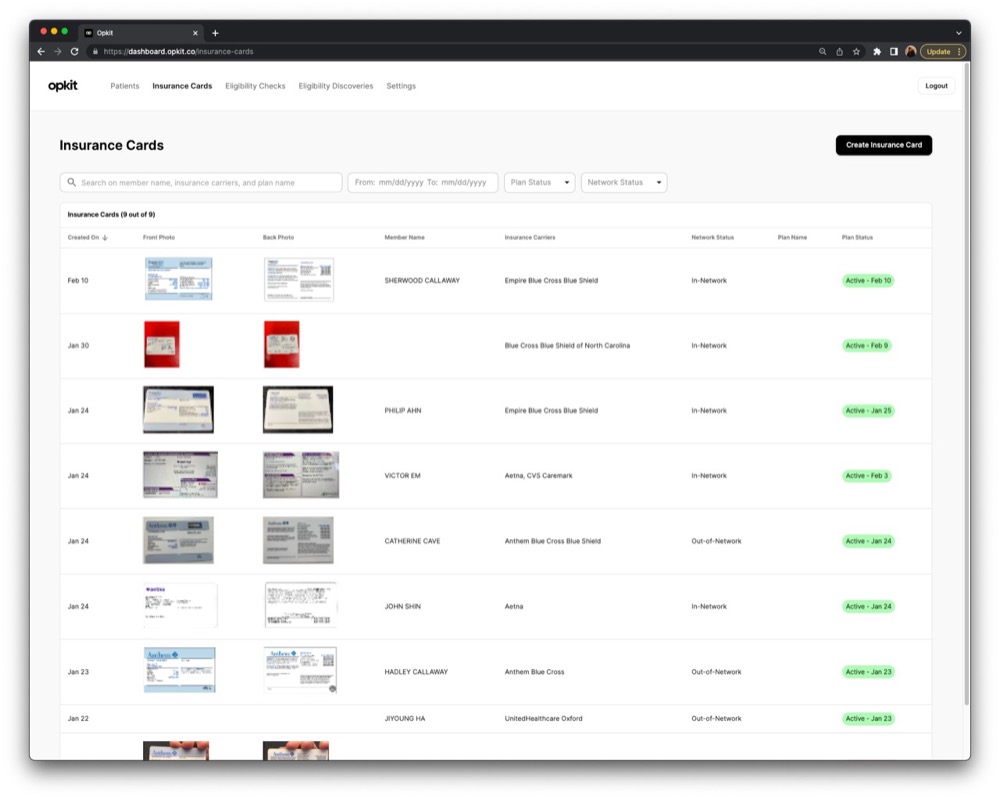Open the Plan Status dropdown
The height and width of the screenshot is (799, 1000).
tap(540, 182)
